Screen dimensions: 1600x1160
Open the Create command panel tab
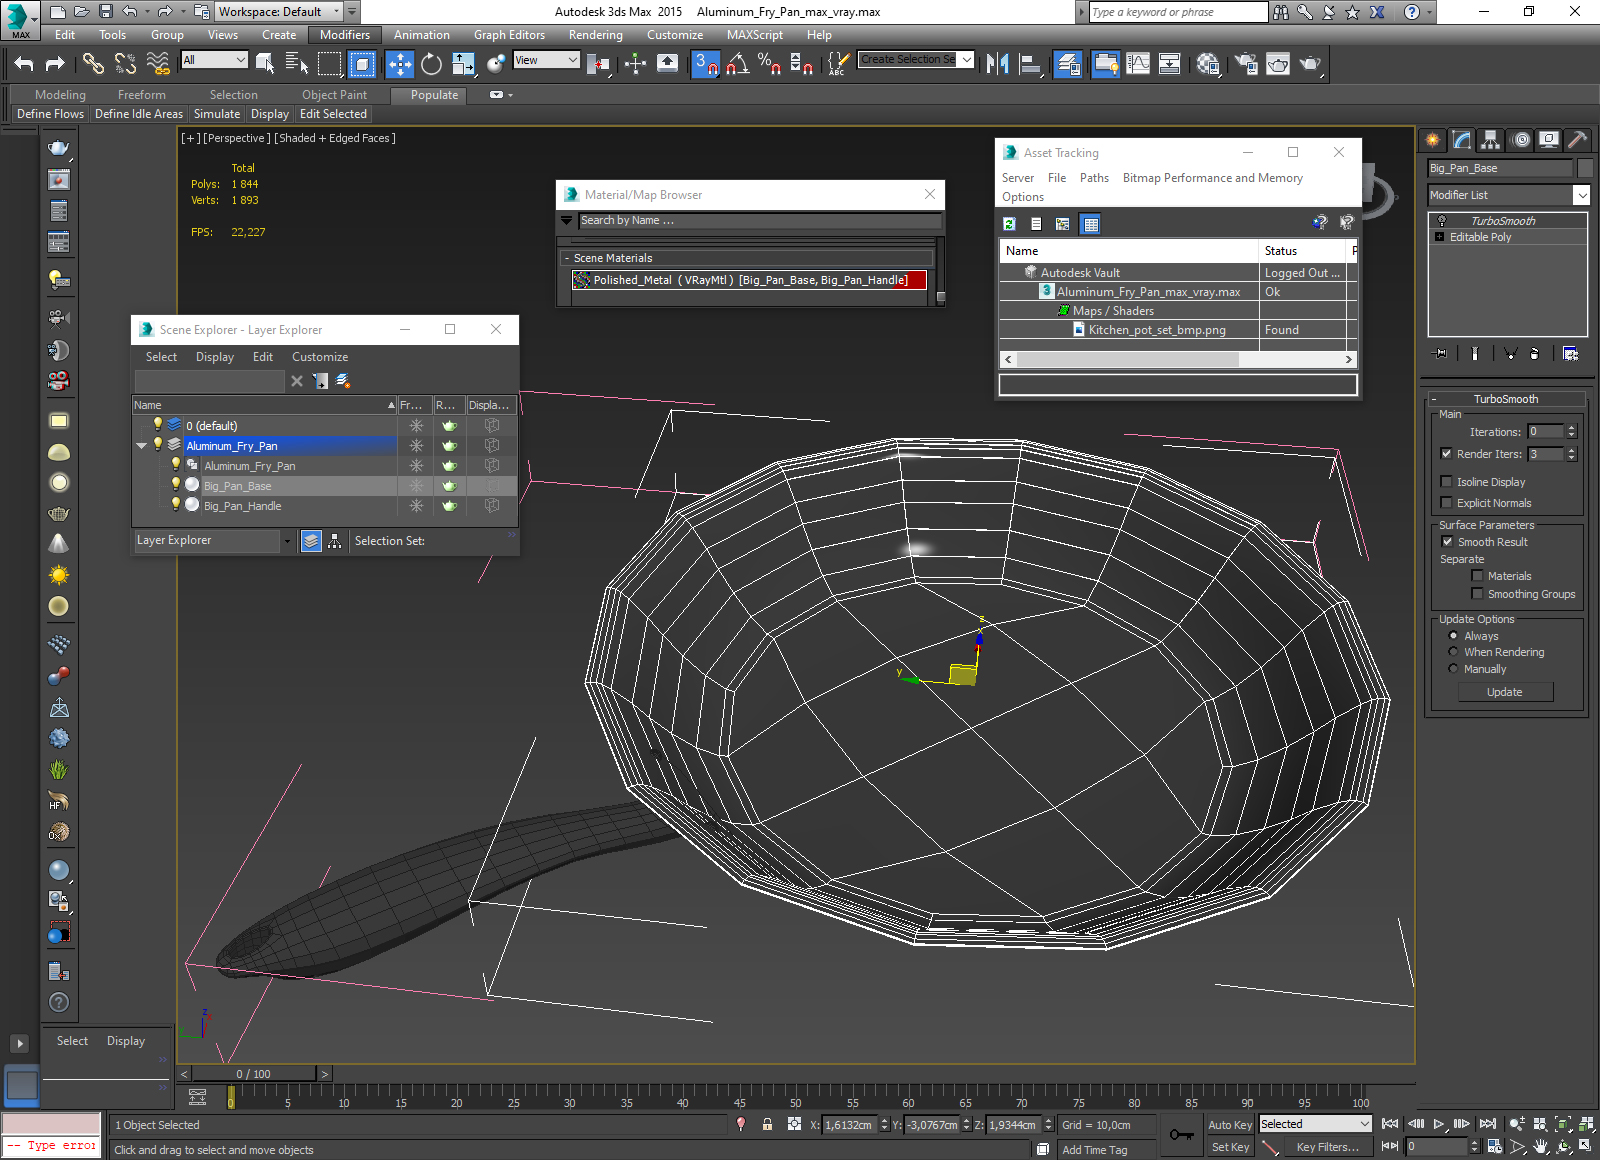[1433, 140]
